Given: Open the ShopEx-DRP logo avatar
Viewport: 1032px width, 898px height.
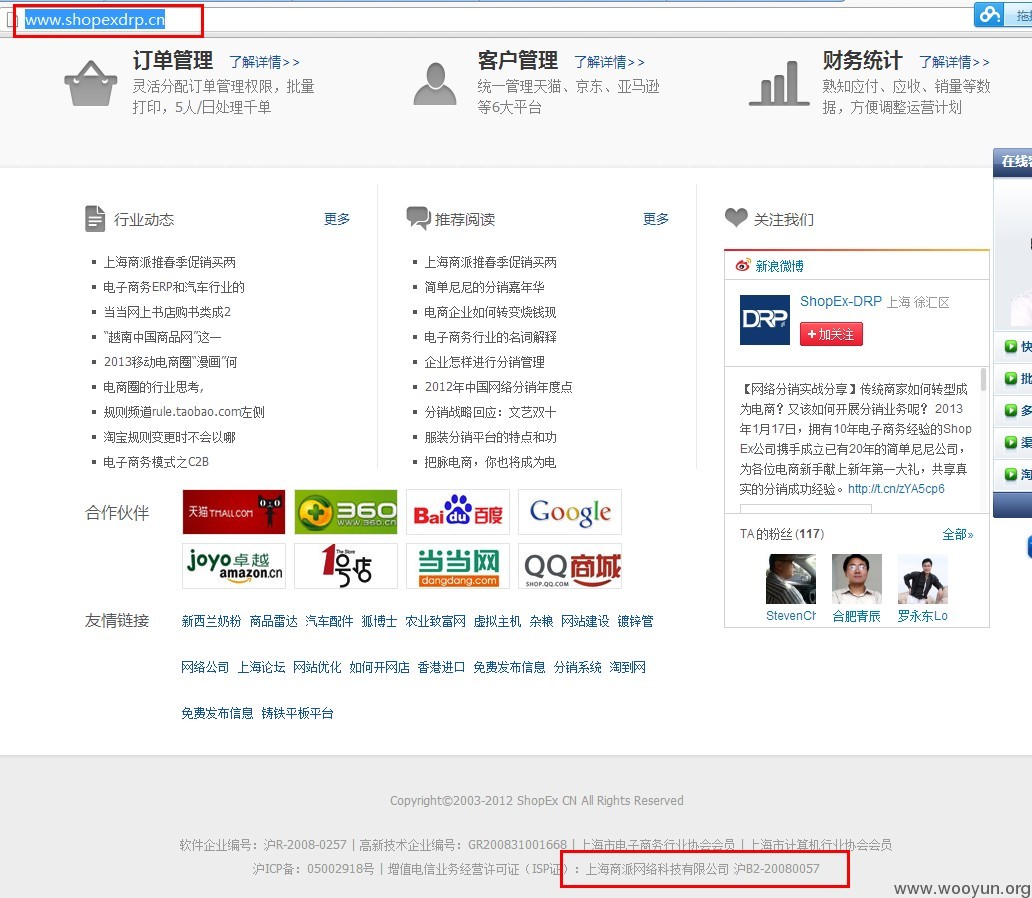Looking at the screenshot, I should click(764, 320).
